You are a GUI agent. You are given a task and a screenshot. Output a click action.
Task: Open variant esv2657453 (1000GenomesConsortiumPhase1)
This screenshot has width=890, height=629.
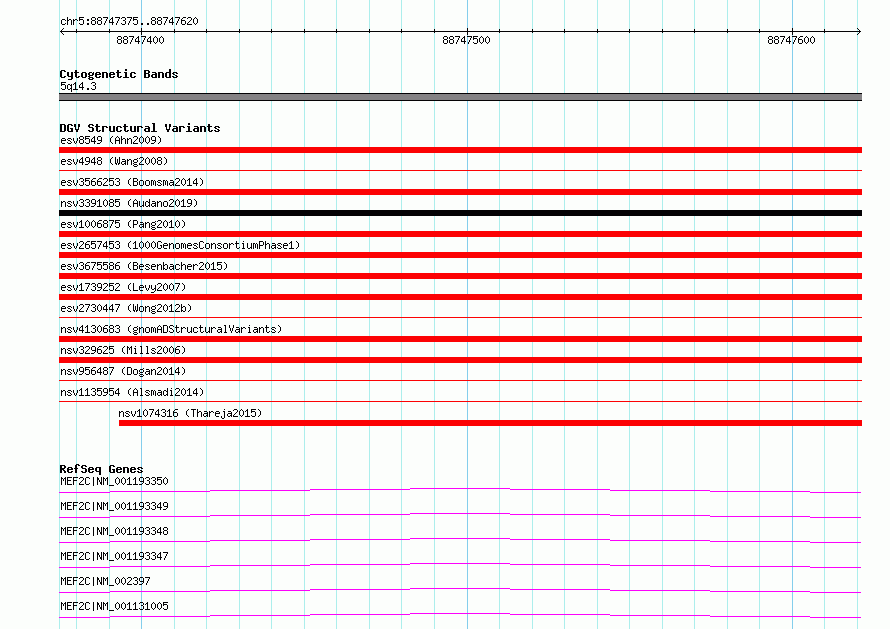[180, 245]
